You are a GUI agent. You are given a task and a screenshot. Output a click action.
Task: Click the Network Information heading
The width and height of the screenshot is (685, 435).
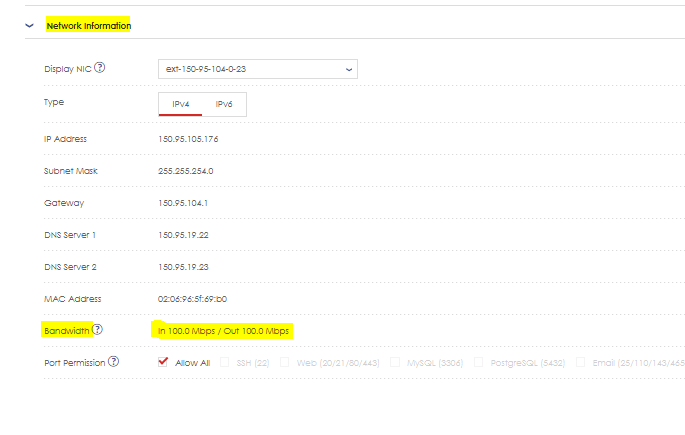click(88, 26)
